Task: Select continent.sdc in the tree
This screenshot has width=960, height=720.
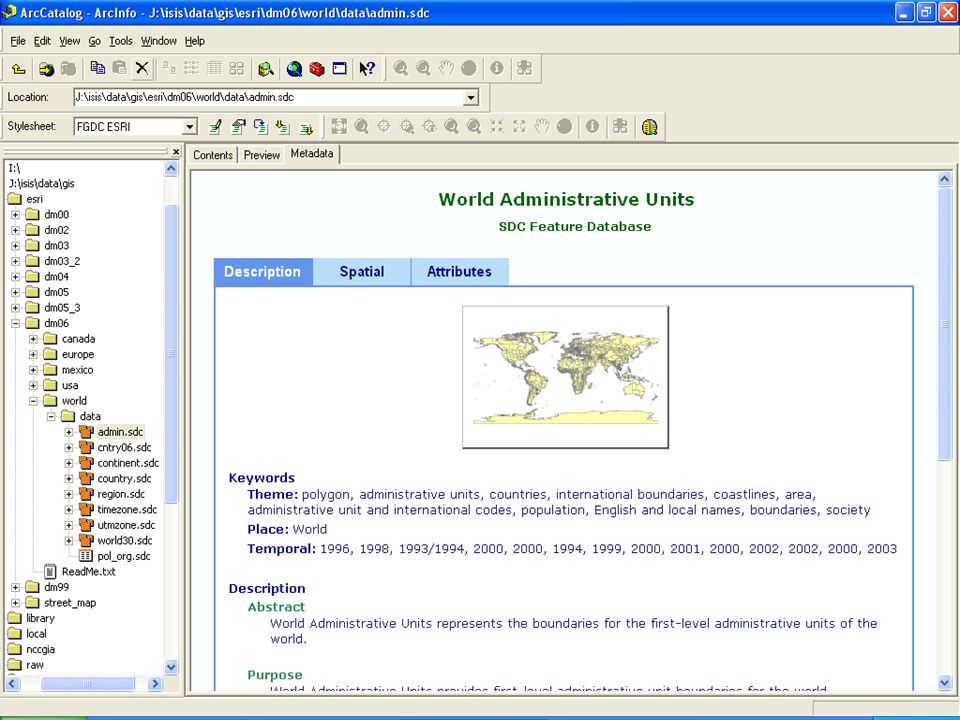Action: coord(128,463)
